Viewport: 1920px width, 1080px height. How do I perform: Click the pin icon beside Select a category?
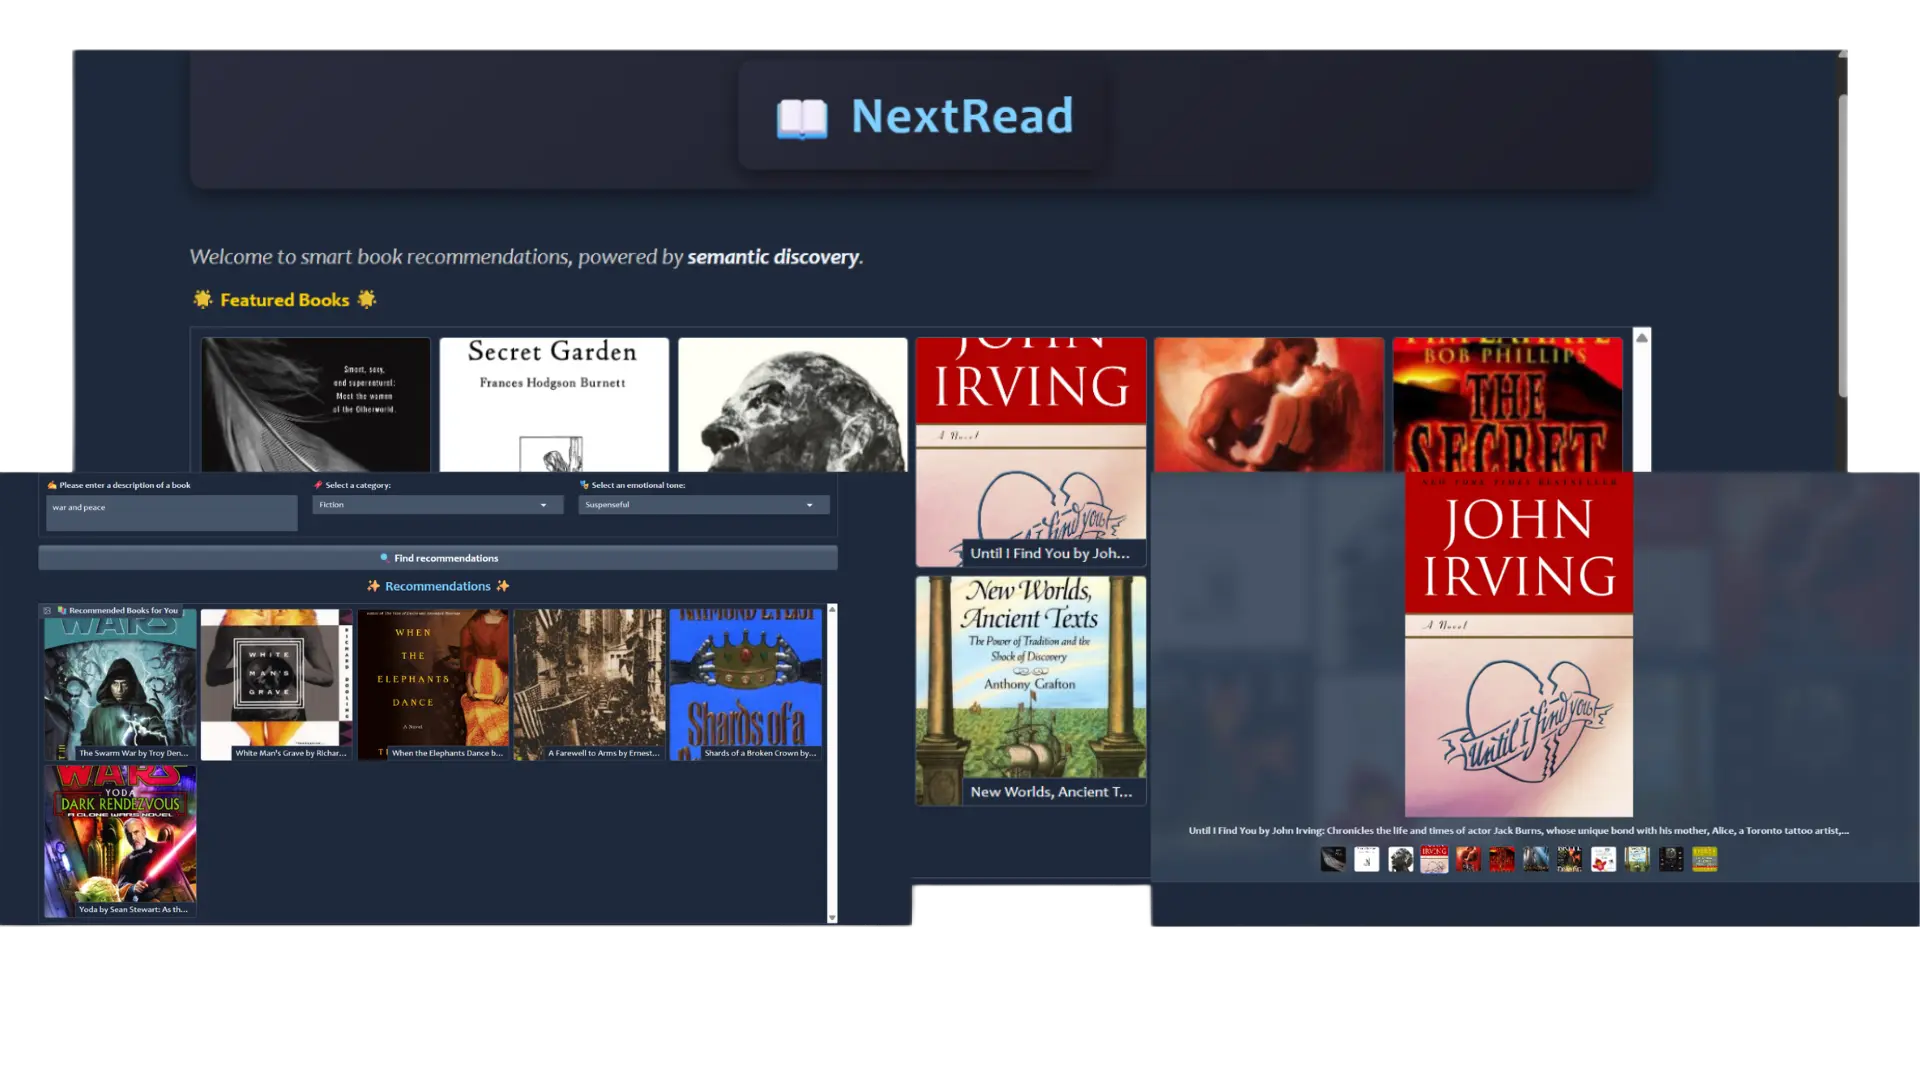pyautogui.click(x=318, y=485)
